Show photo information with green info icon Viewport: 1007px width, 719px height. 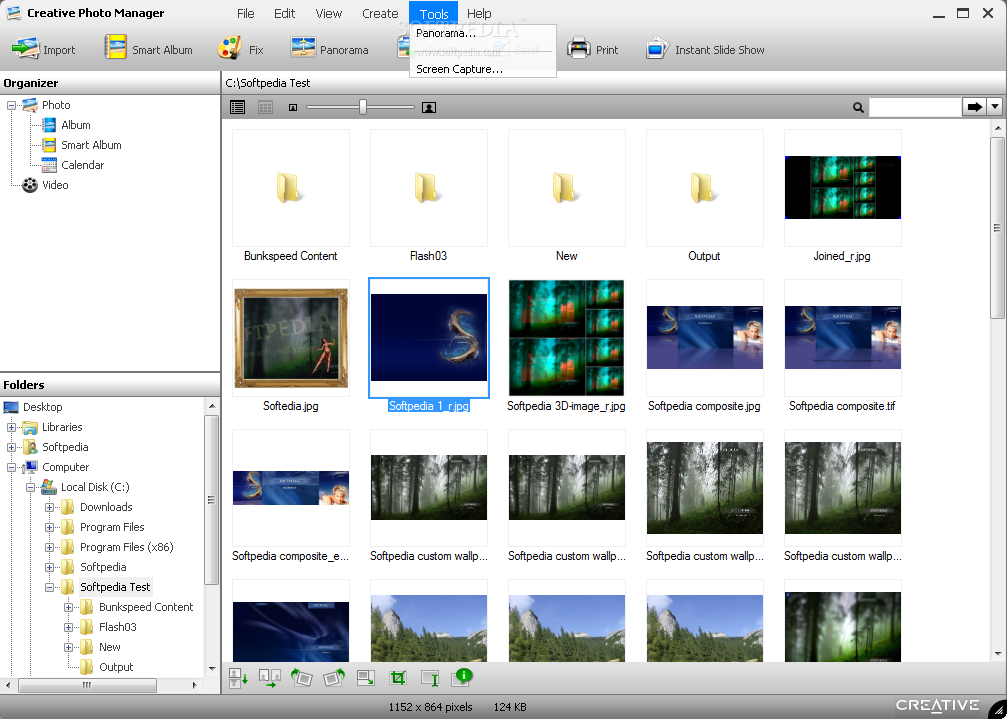click(x=462, y=677)
